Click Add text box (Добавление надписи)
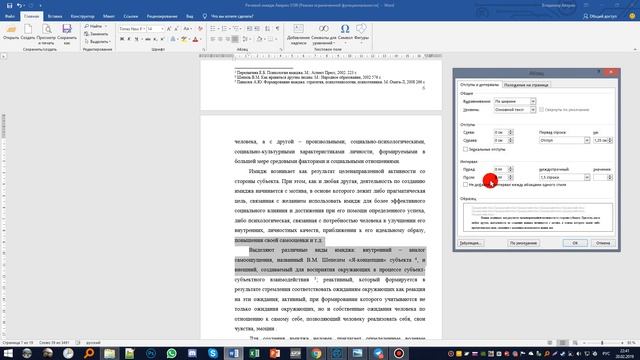The height and width of the screenshot is (360, 640). click(x=298, y=34)
